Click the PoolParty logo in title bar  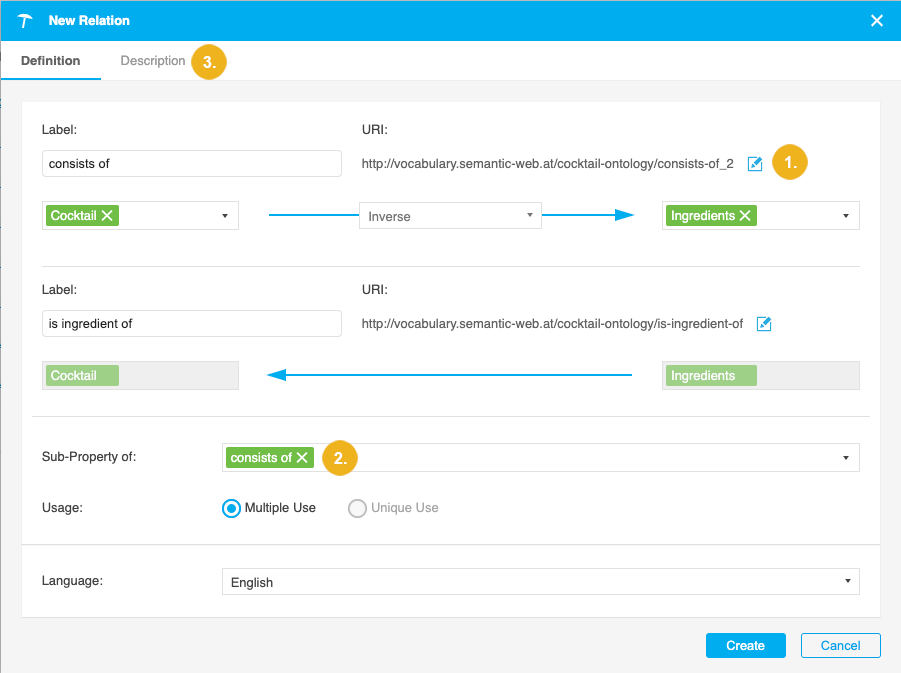26,20
